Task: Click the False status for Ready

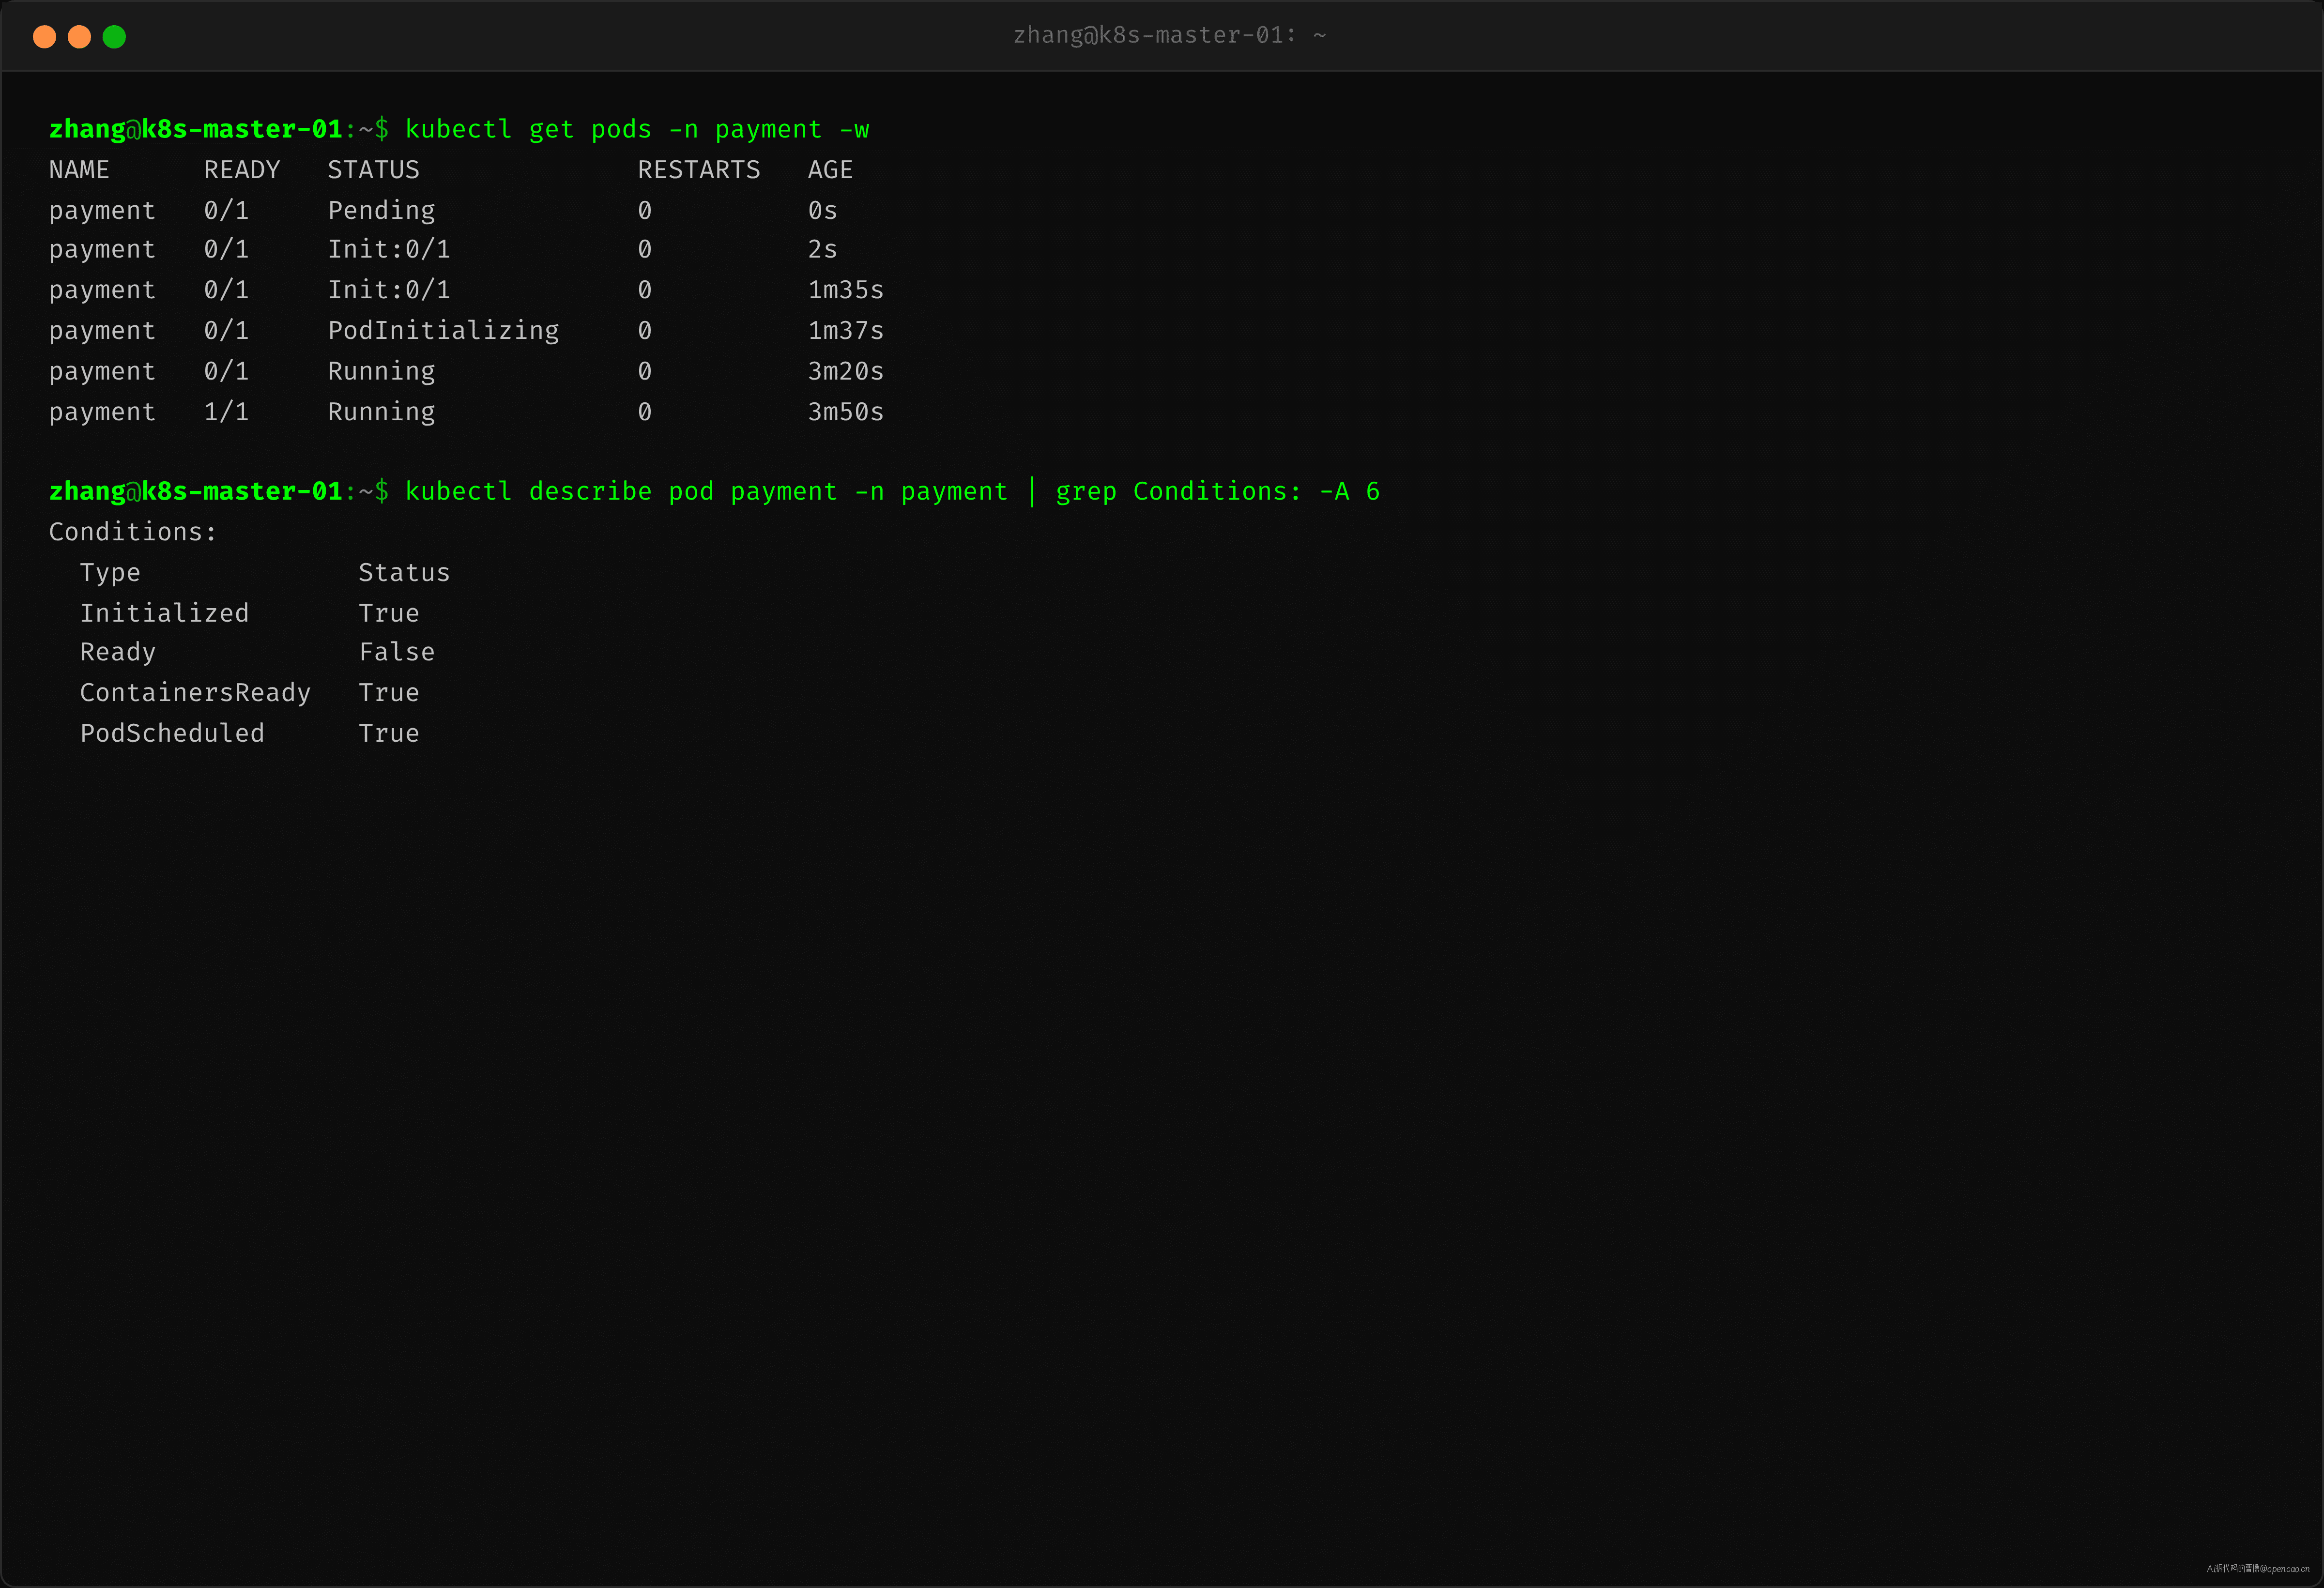Action: point(397,652)
